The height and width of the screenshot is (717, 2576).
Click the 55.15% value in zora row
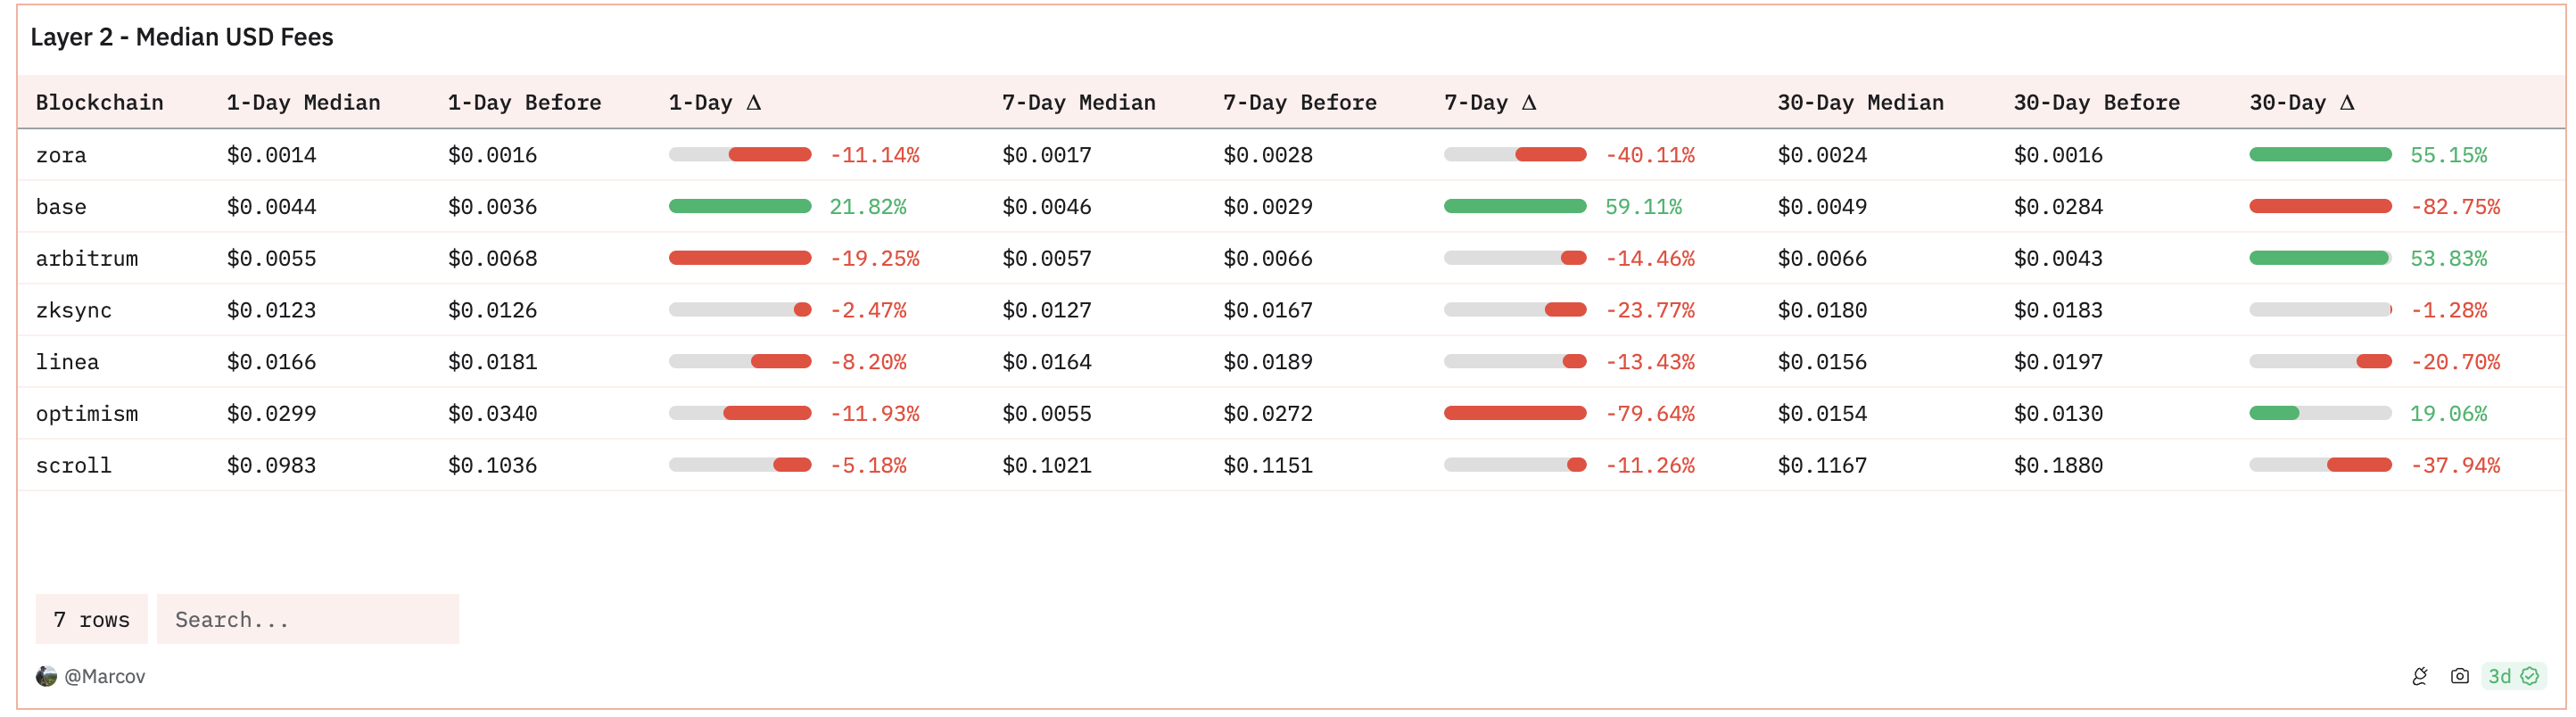coord(2449,156)
